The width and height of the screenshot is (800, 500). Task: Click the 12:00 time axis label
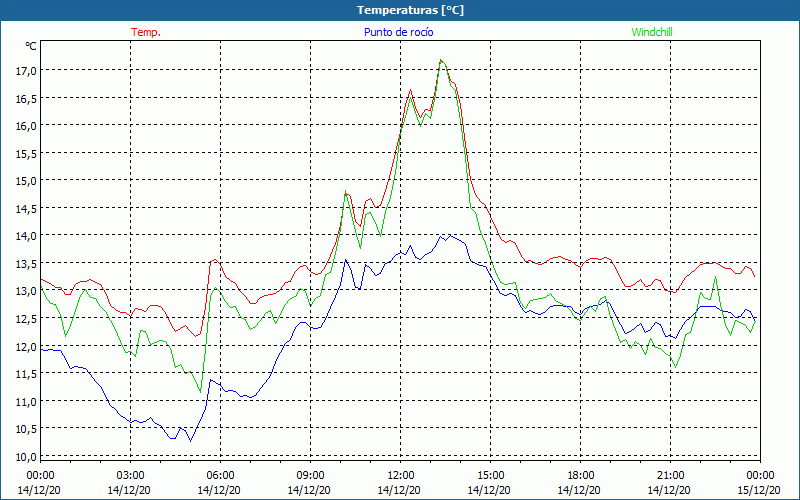tap(401, 476)
